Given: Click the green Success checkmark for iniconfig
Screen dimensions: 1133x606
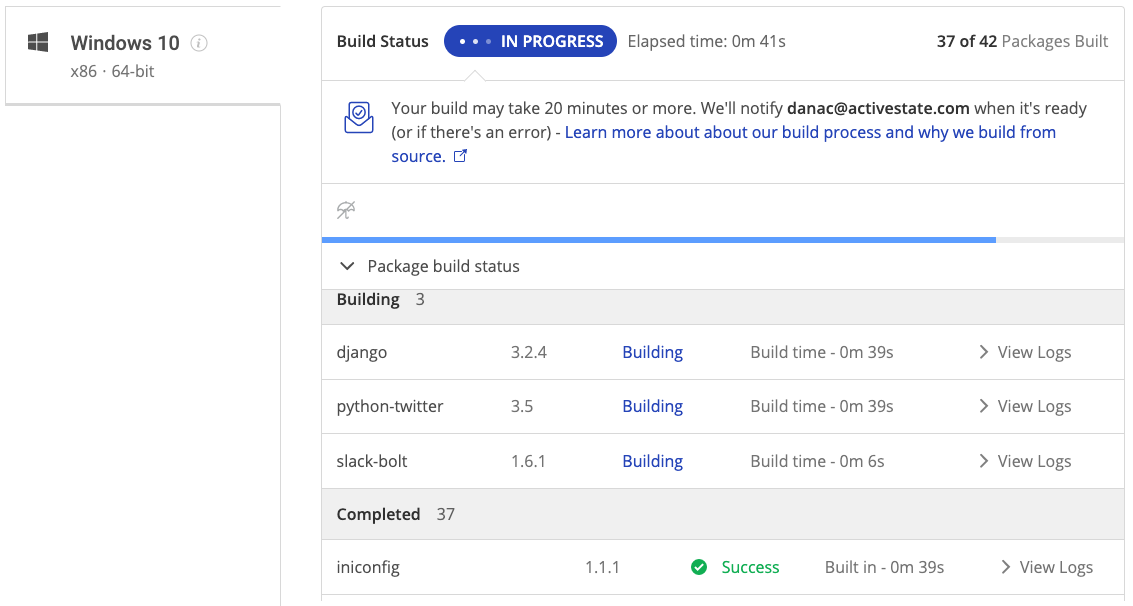Looking at the screenshot, I should click(x=699, y=567).
